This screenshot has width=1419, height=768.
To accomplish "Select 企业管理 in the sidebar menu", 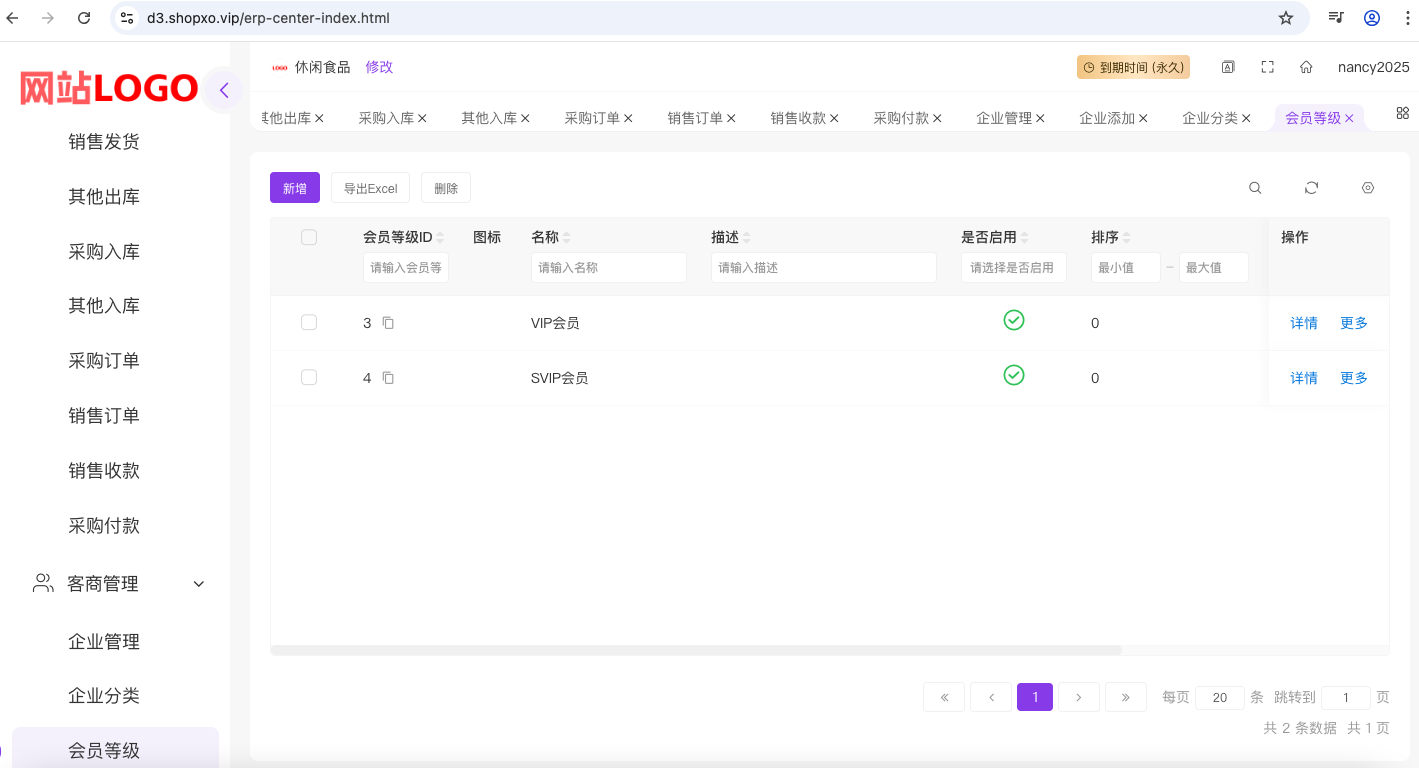I will click(x=104, y=642).
